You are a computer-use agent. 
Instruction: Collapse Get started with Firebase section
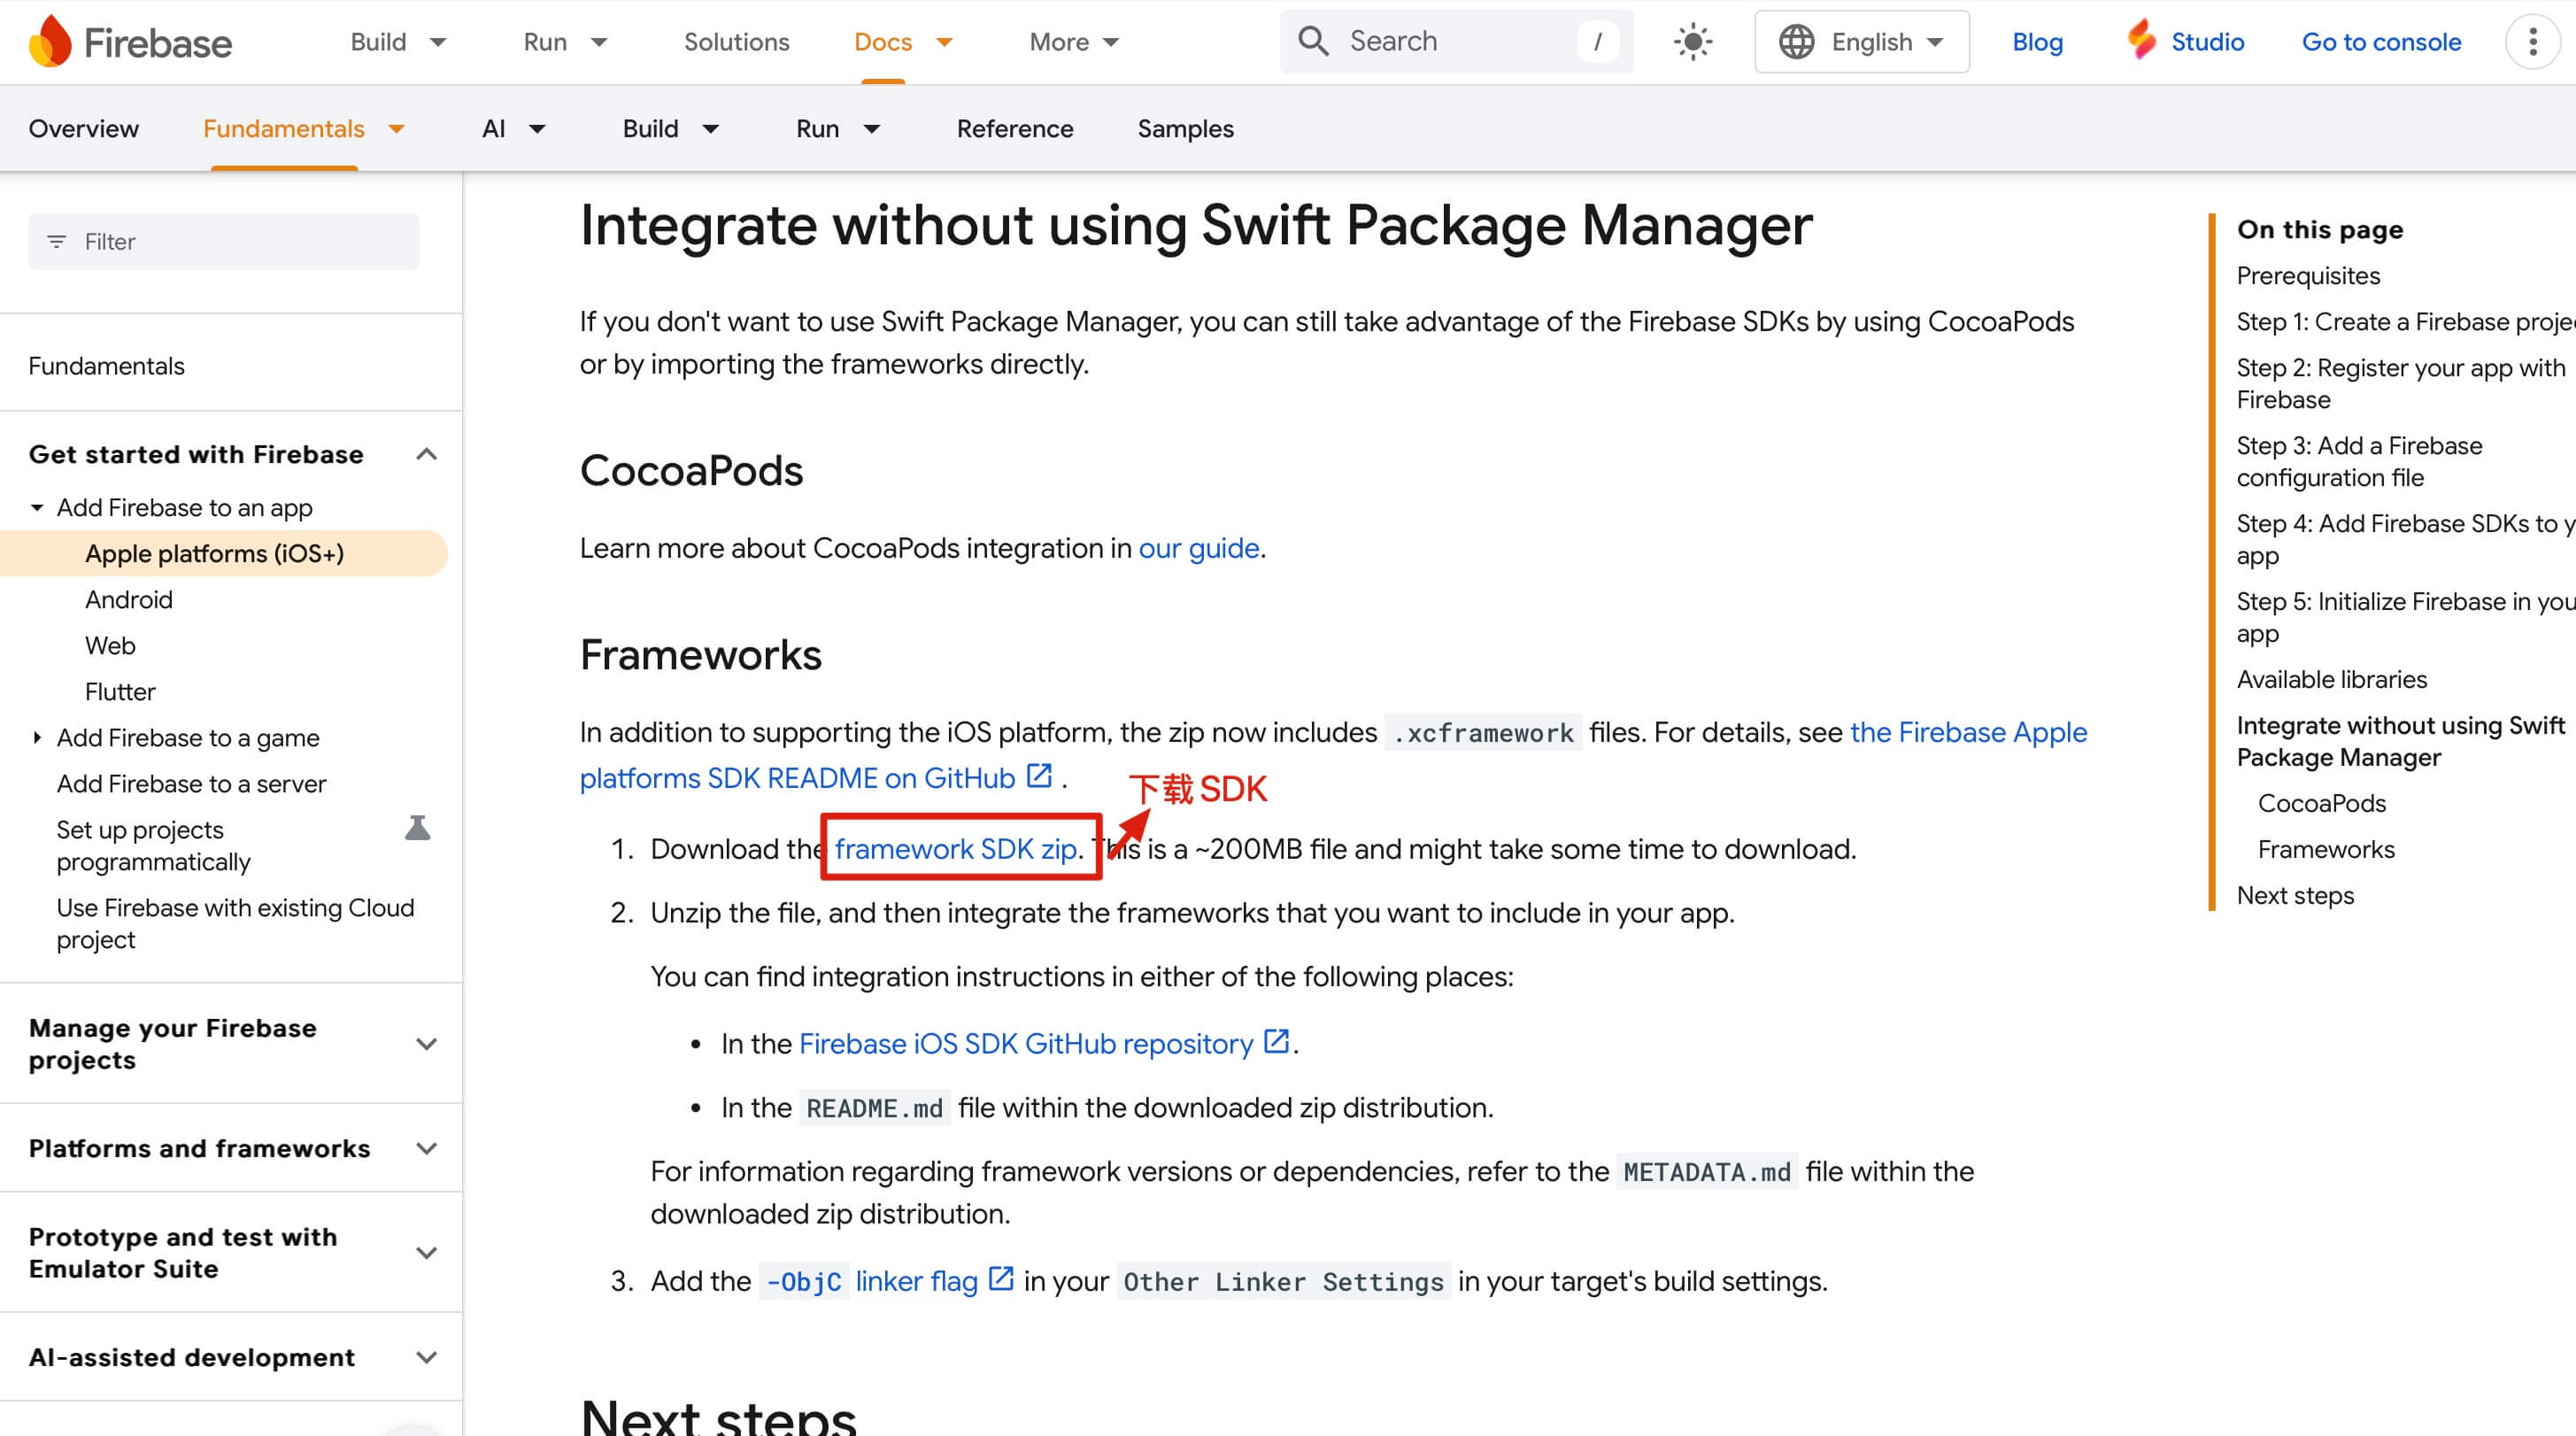(427, 454)
